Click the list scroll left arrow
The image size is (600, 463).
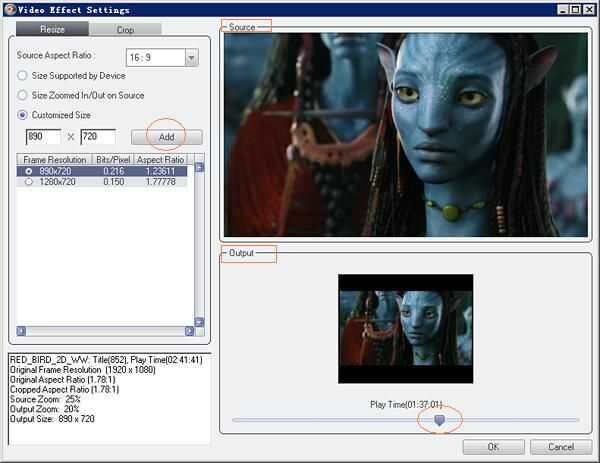21,331
